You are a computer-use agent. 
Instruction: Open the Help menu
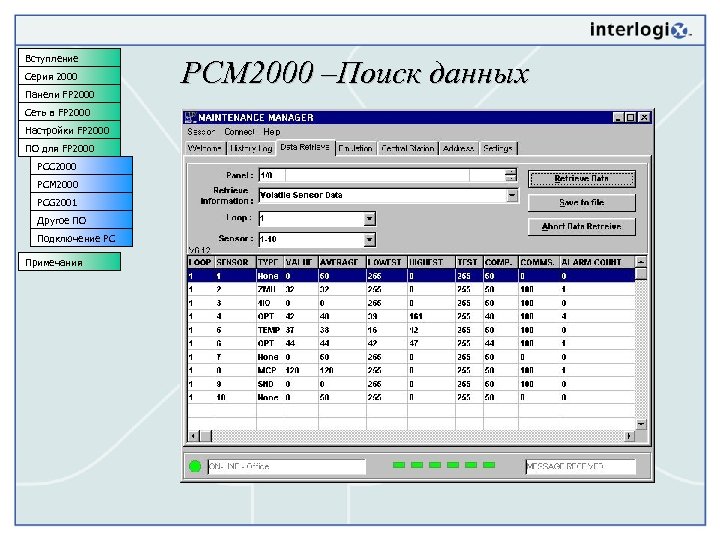tap(271, 132)
